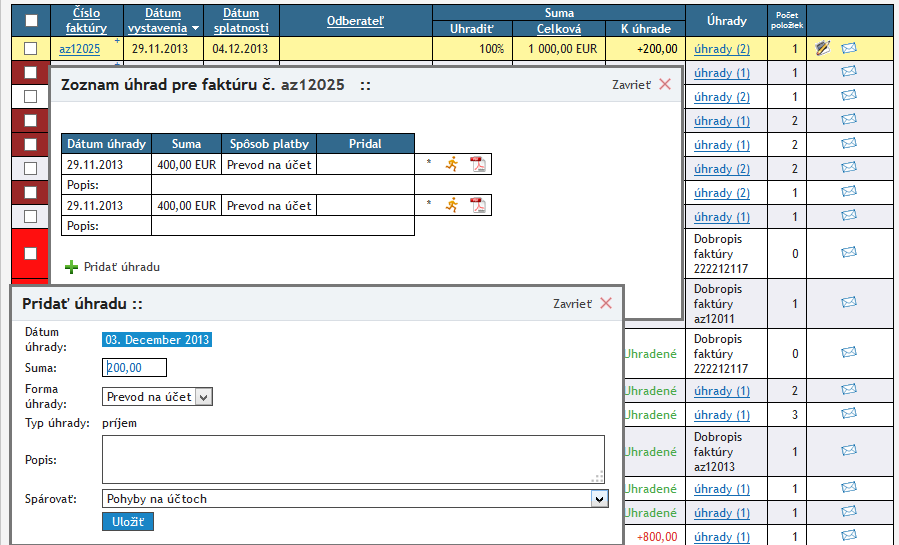Expand the Spárovať dropdown list
The image size is (899, 545).
[355, 499]
